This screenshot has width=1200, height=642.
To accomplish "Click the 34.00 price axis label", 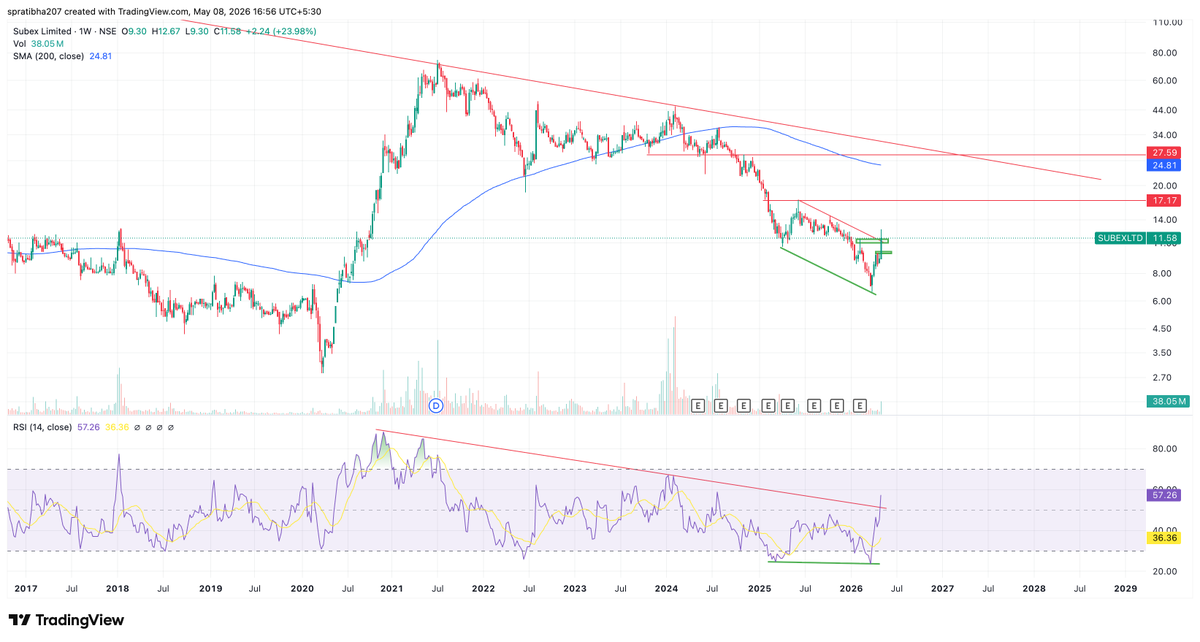I will coord(1165,135).
